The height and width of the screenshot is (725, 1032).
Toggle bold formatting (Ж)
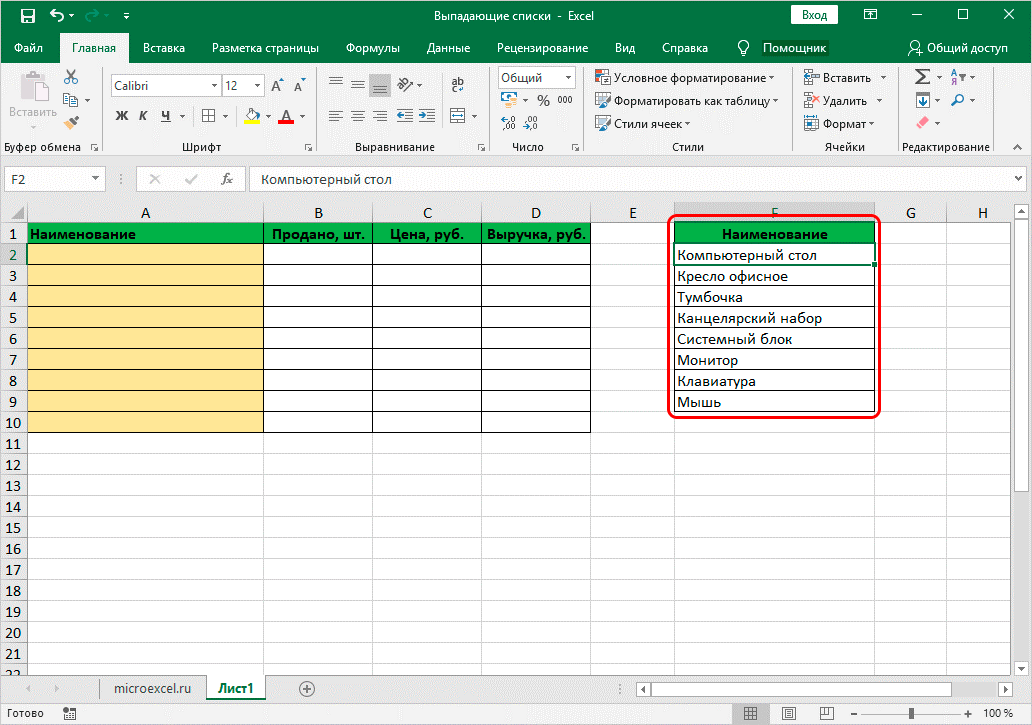click(122, 116)
